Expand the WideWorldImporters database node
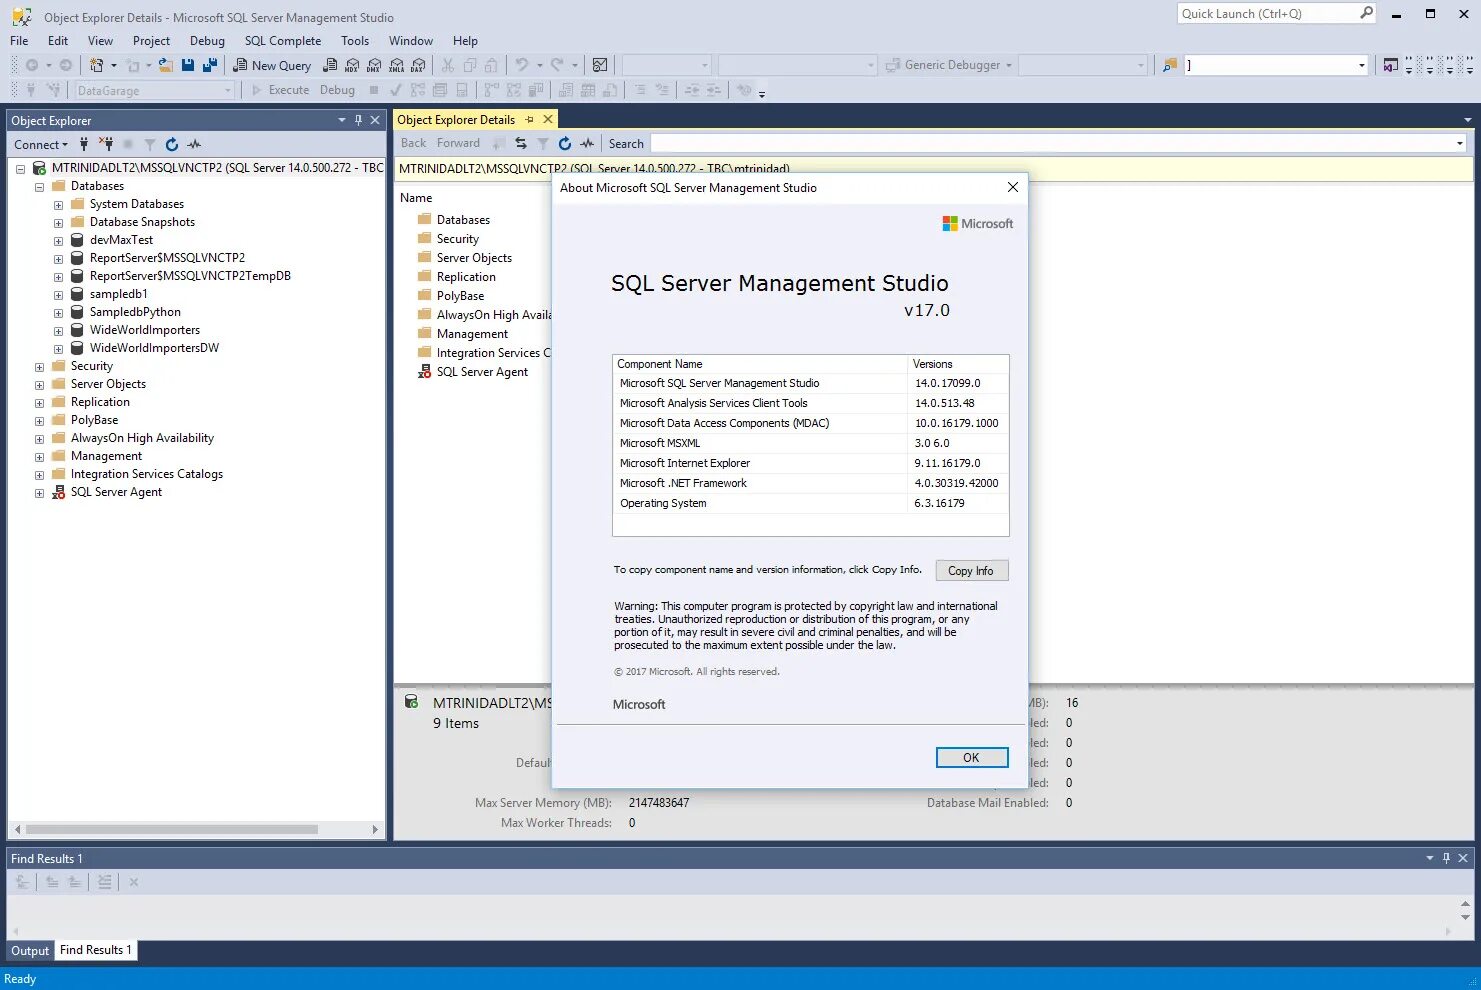Screen dimensions: 1481x990 tap(58, 331)
